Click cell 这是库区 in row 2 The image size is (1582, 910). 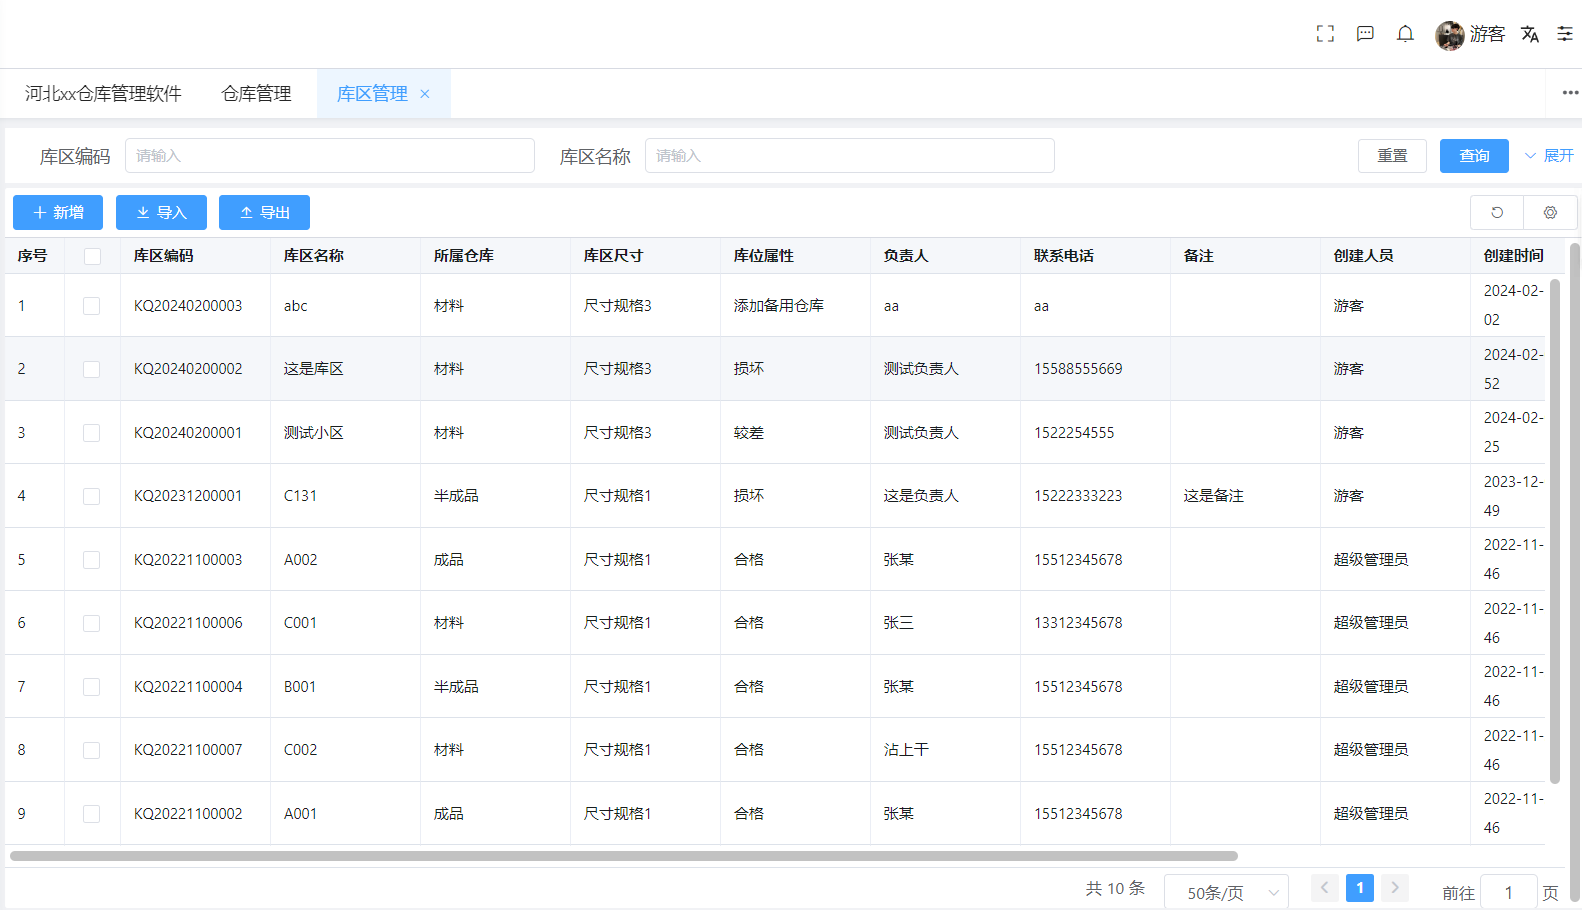click(314, 369)
